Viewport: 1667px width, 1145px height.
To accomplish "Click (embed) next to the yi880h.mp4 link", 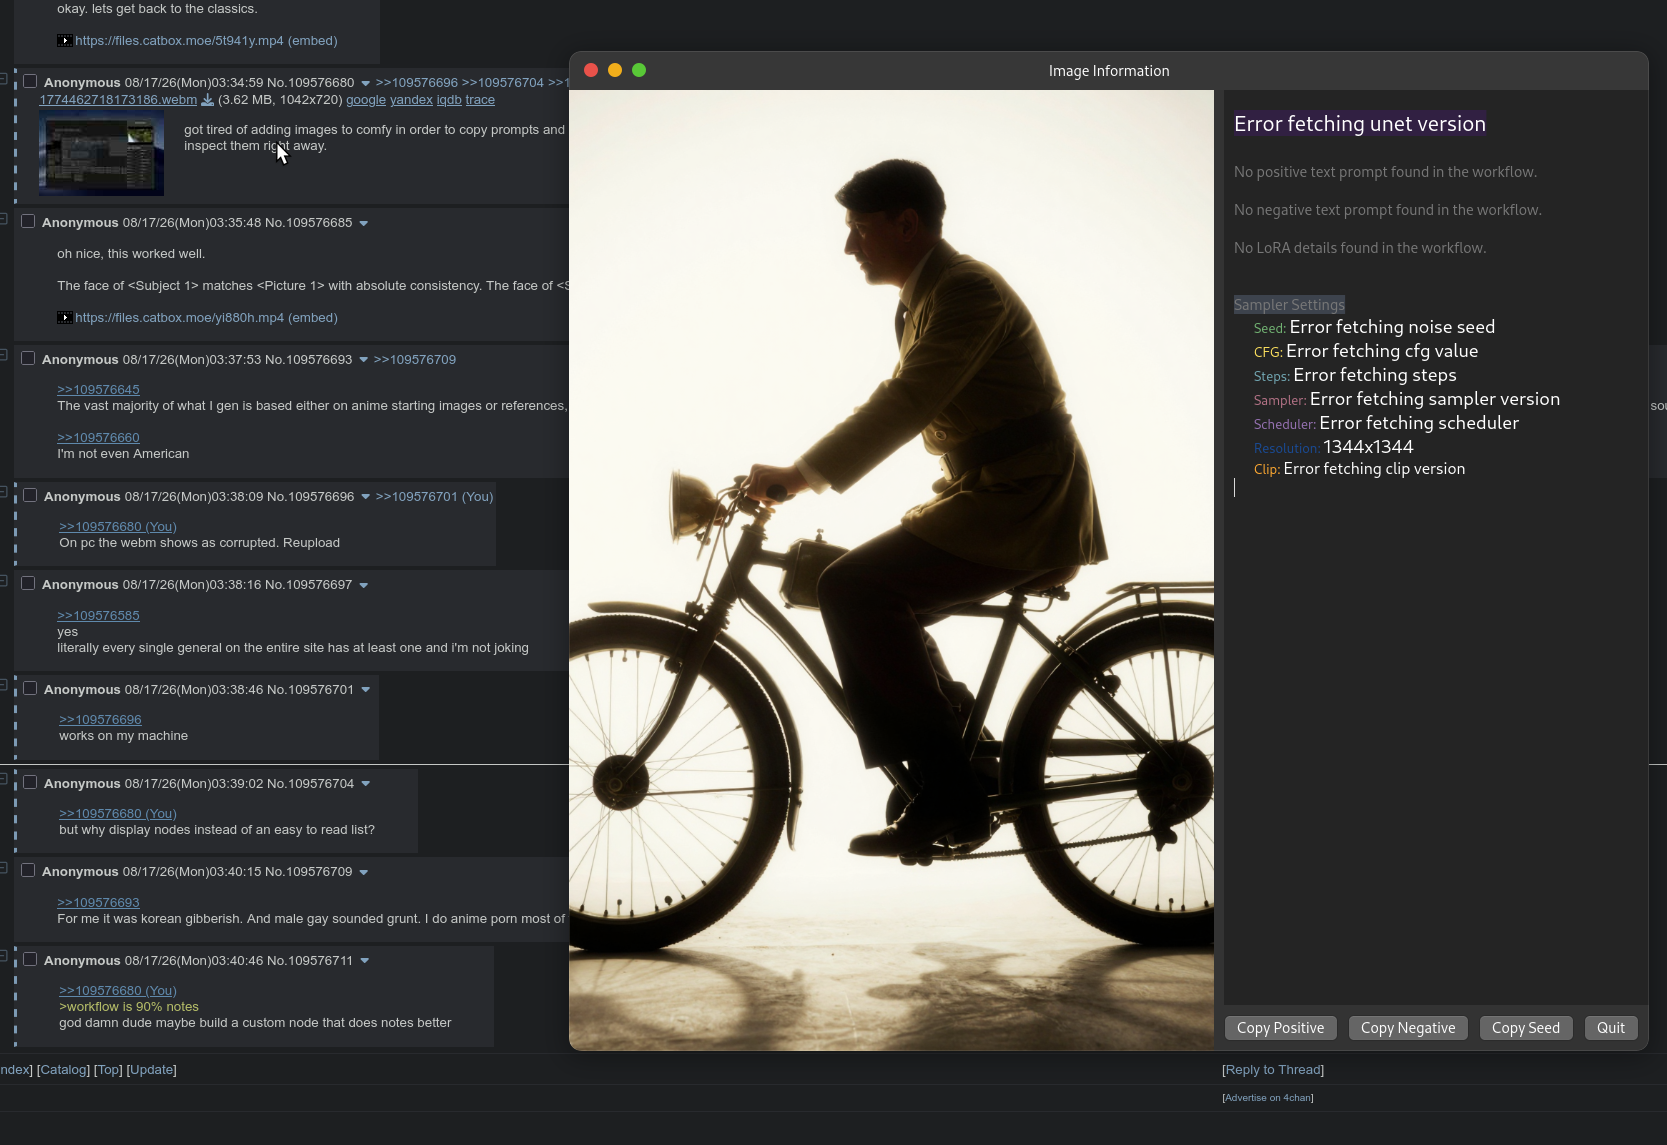I will pos(313,318).
